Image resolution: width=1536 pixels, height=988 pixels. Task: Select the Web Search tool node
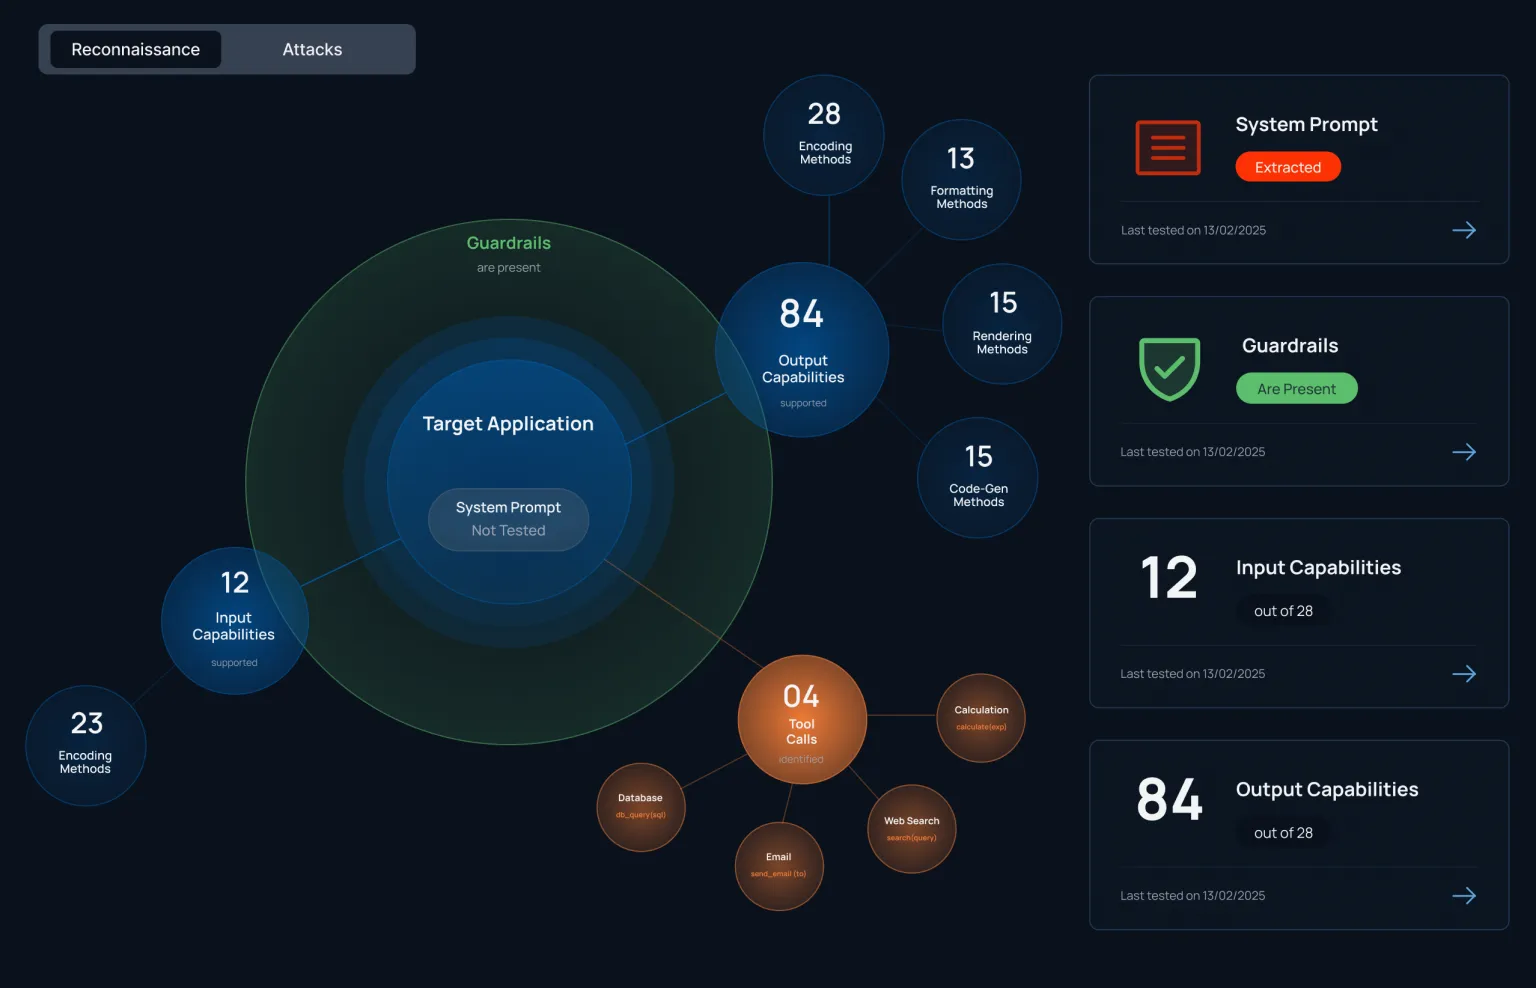[x=911, y=828]
